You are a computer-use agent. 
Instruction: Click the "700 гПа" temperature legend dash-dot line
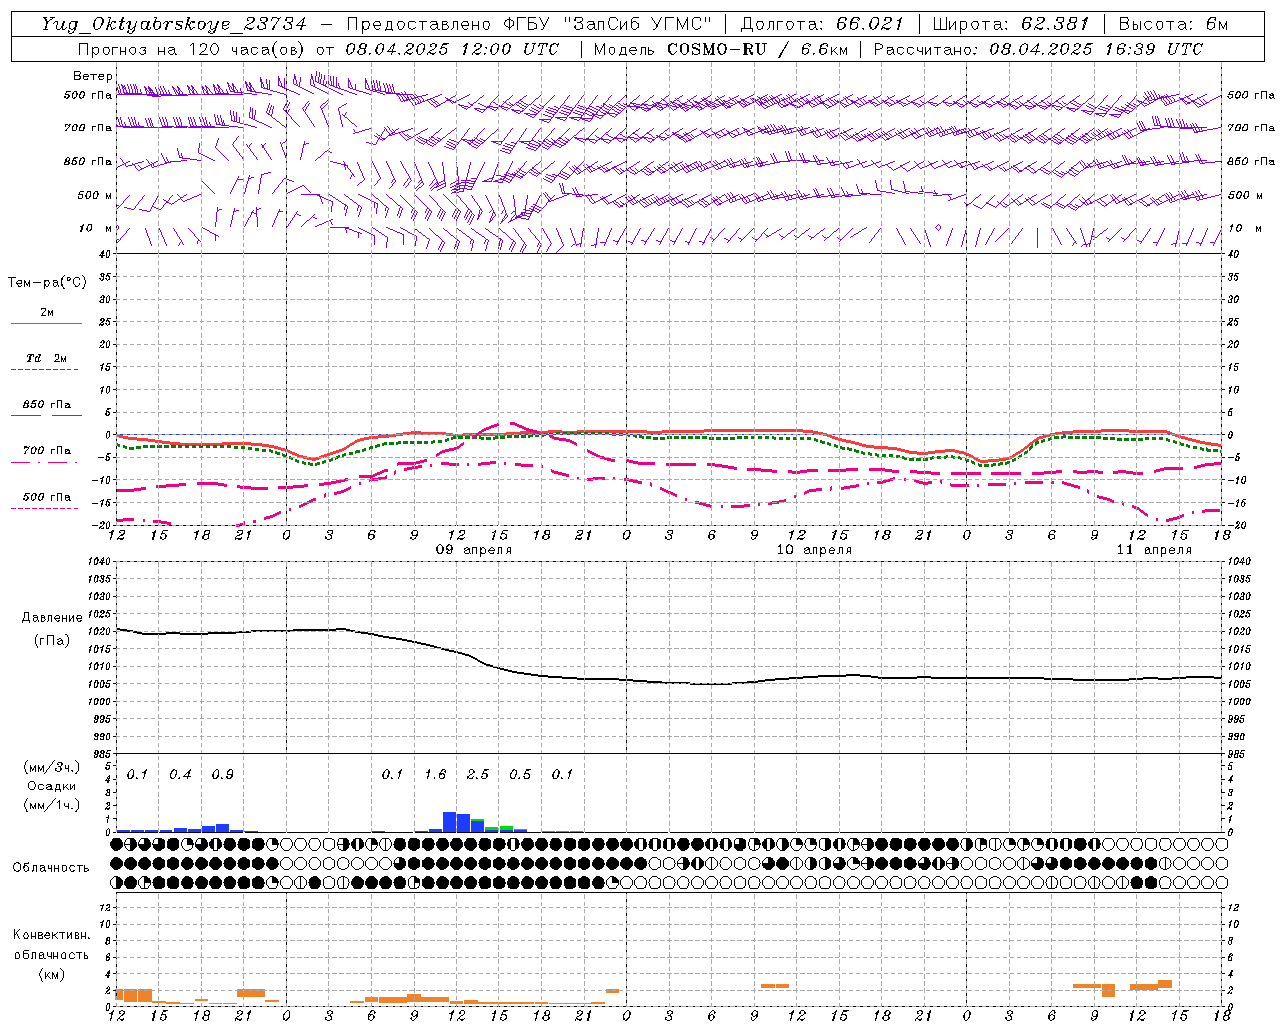[x=44, y=462]
